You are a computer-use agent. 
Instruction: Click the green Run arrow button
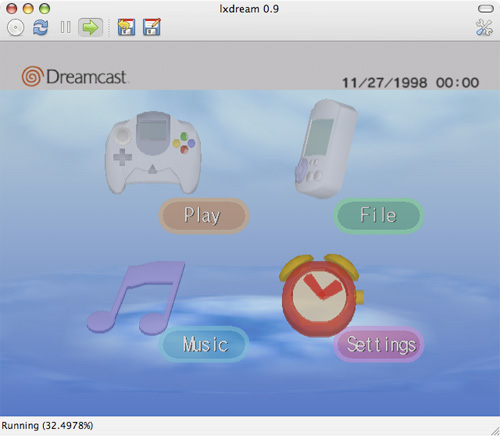[90, 27]
